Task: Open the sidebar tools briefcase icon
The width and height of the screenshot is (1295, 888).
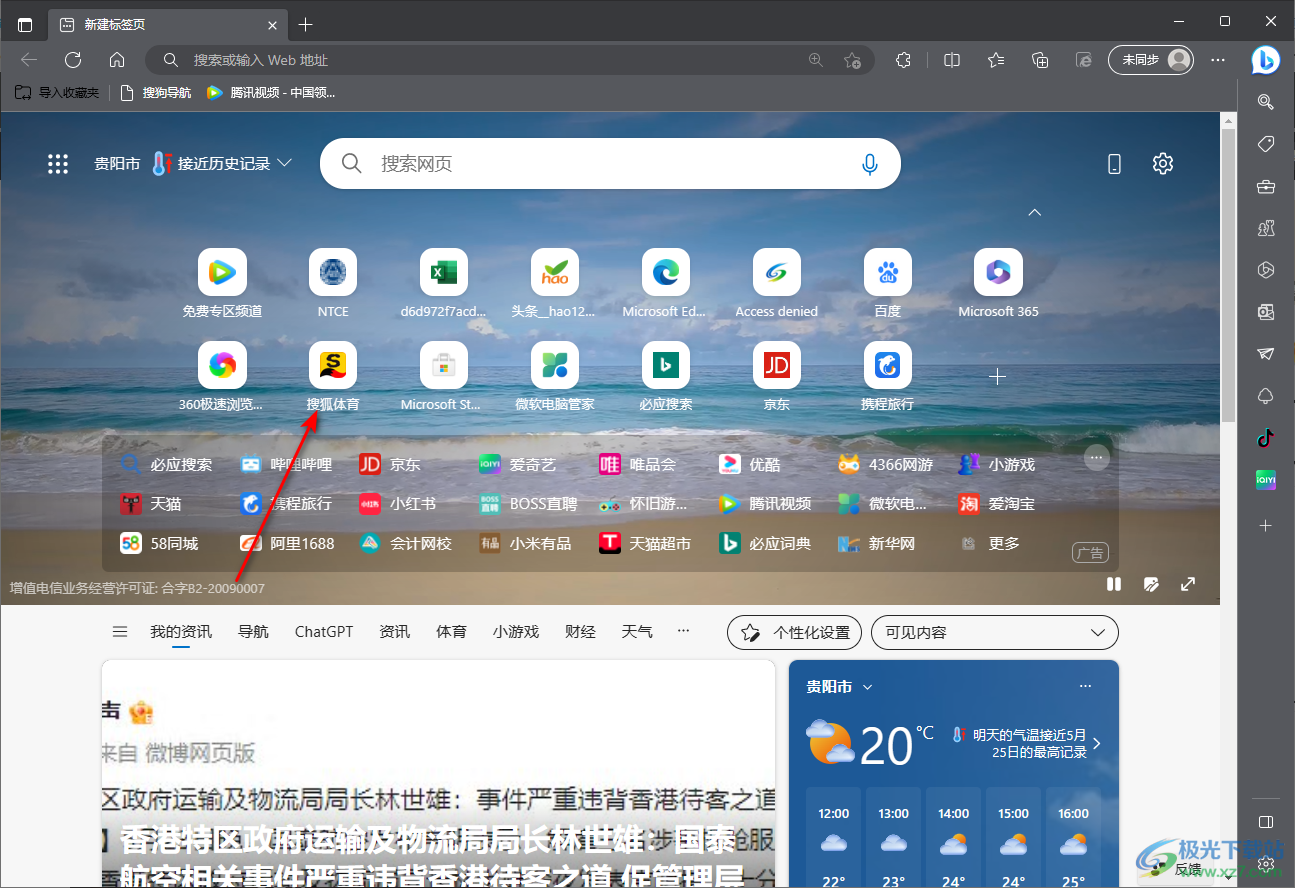Action: pyautogui.click(x=1266, y=186)
